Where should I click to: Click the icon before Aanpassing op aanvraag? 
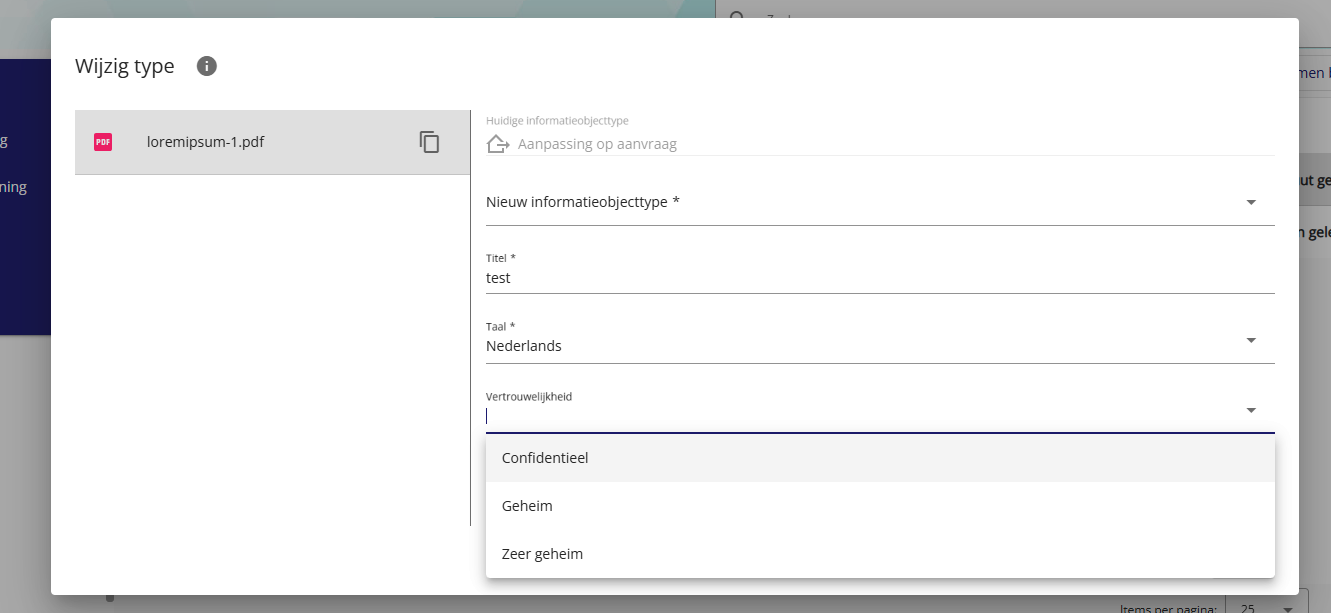click(x=498, y=144)
